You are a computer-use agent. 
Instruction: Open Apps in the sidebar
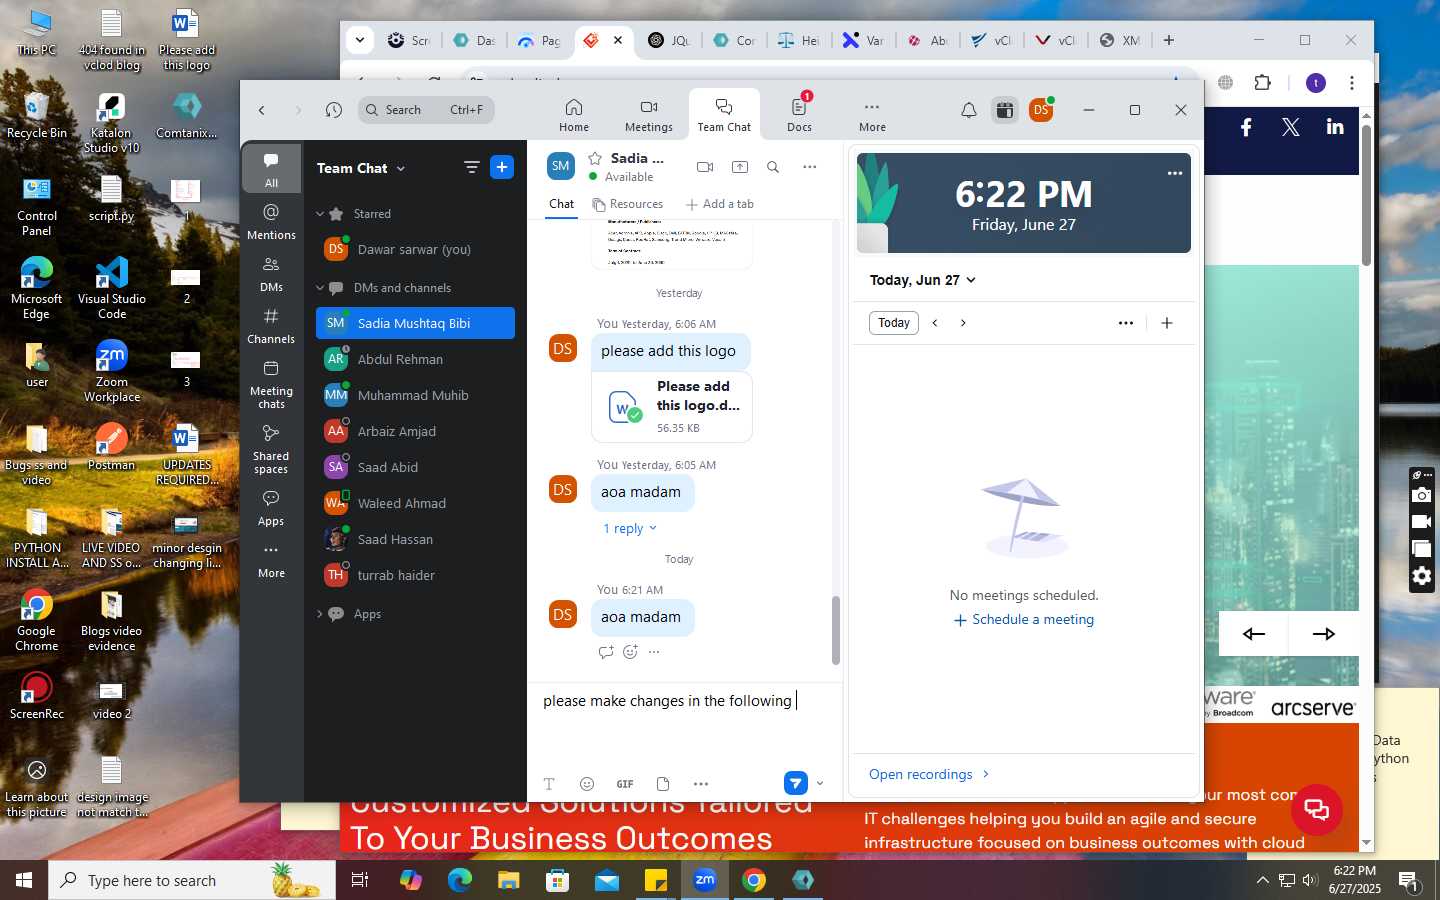[271, 508]
